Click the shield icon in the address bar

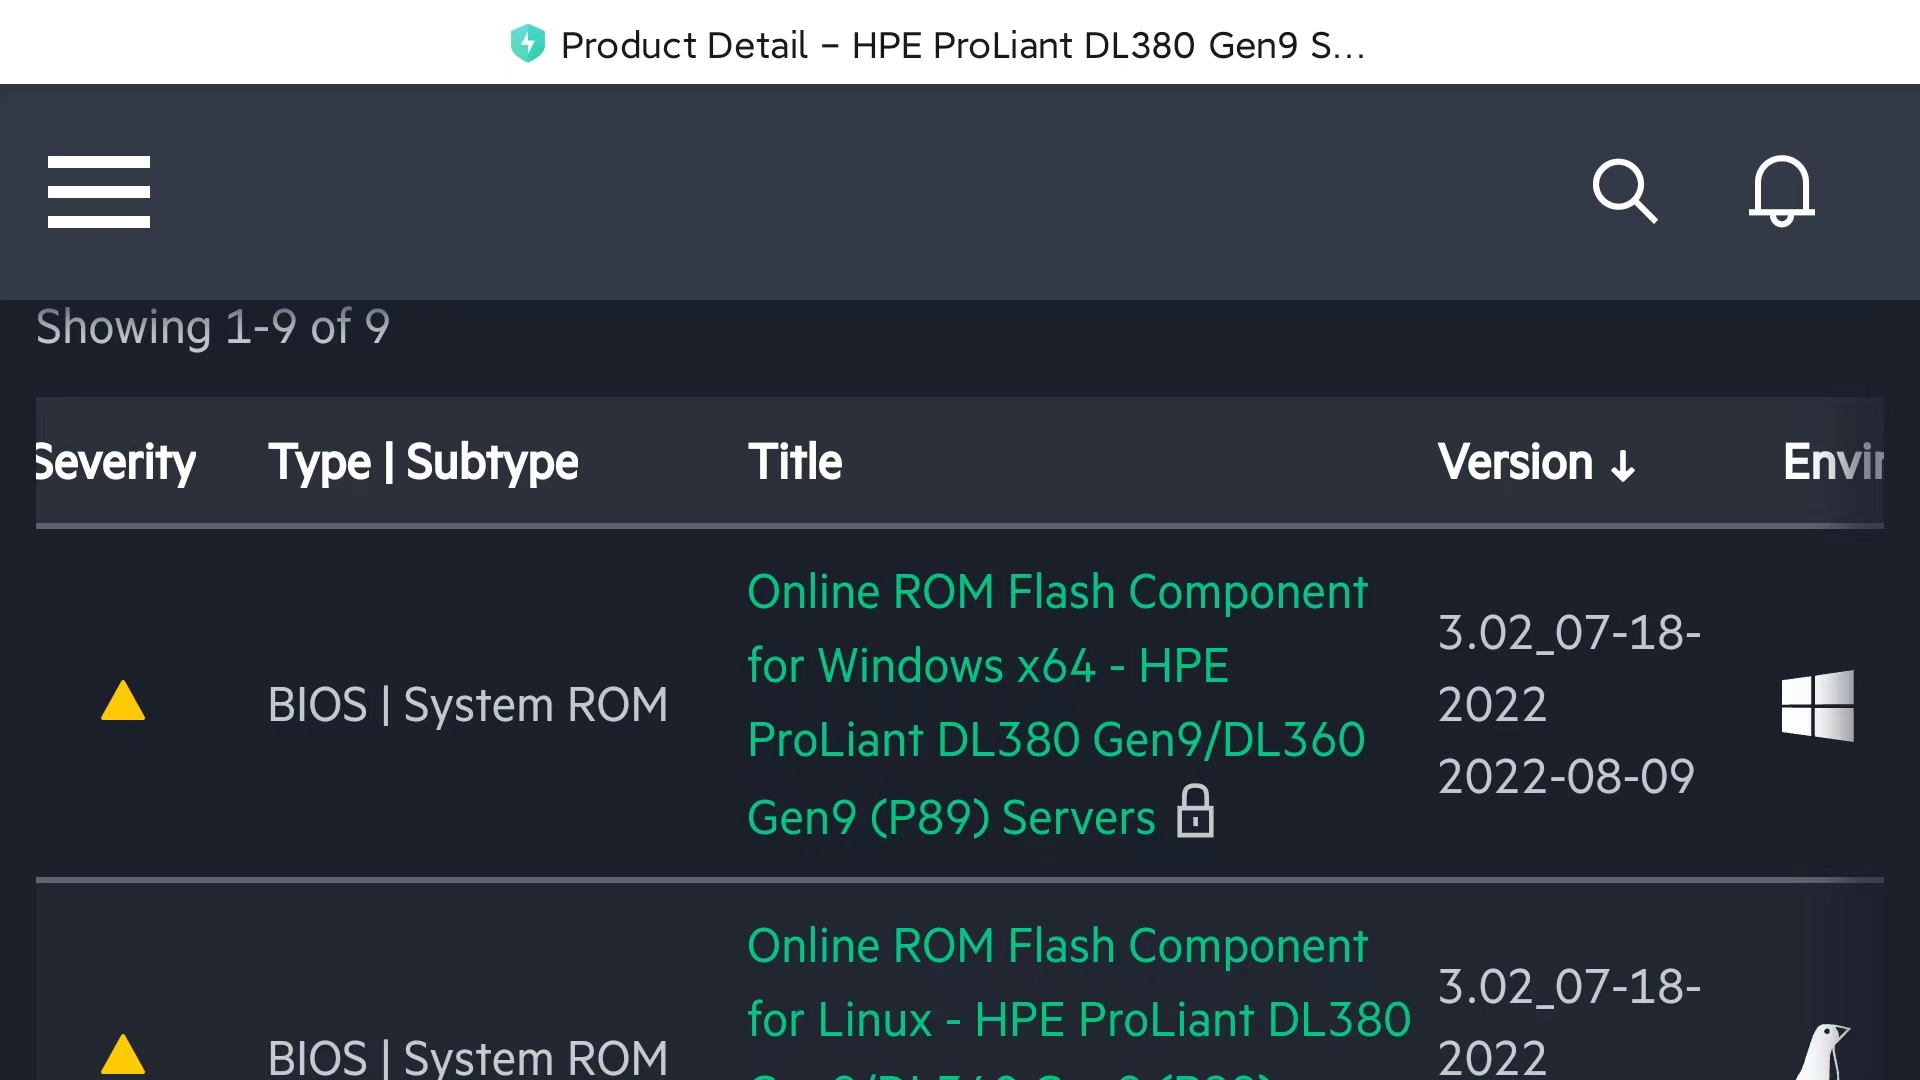527,44
